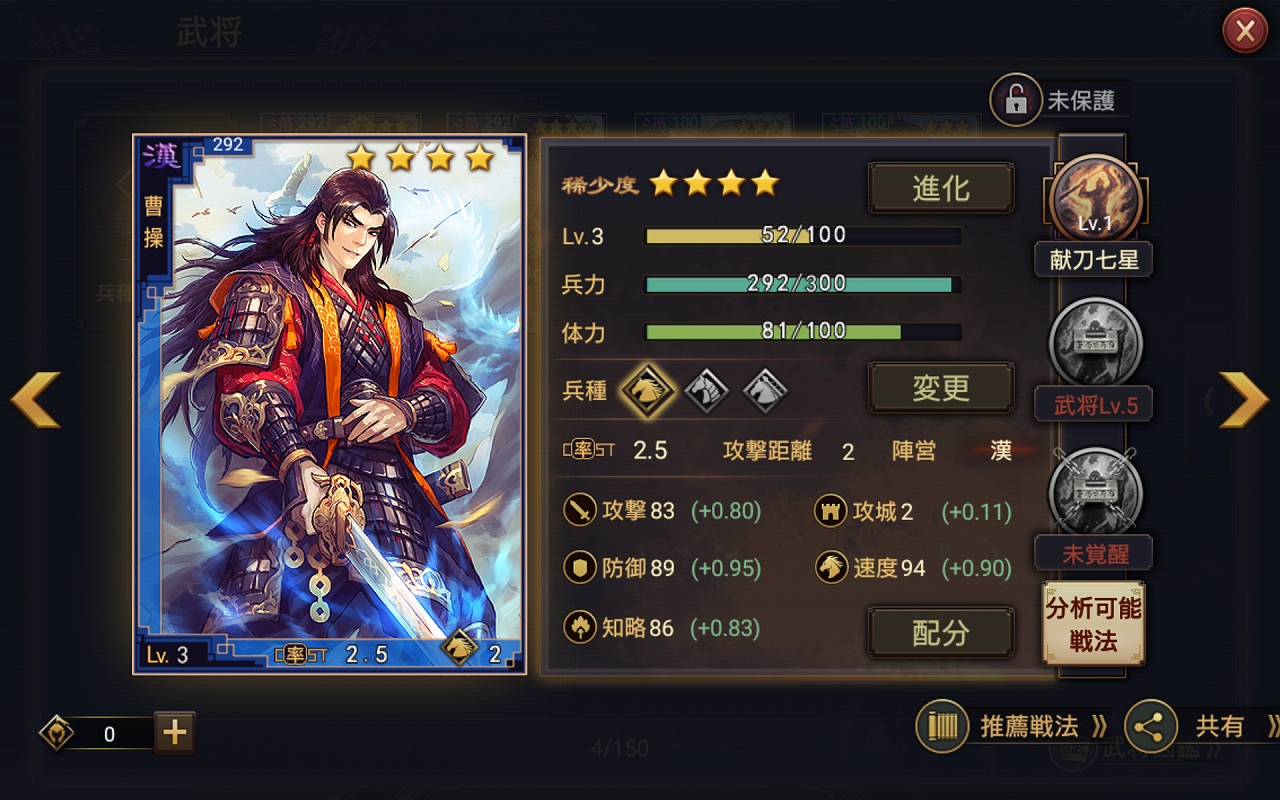Click the 兵力 292/300 bar
Image resolution: width=1280 pixels, height=800 pixels.
[803, 284]
